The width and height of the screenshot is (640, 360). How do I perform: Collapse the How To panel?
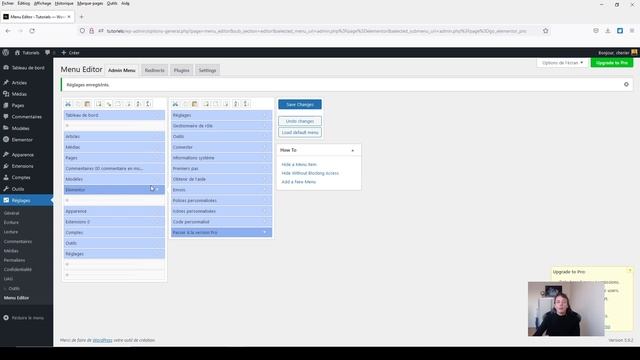click(x=353, y=151)
